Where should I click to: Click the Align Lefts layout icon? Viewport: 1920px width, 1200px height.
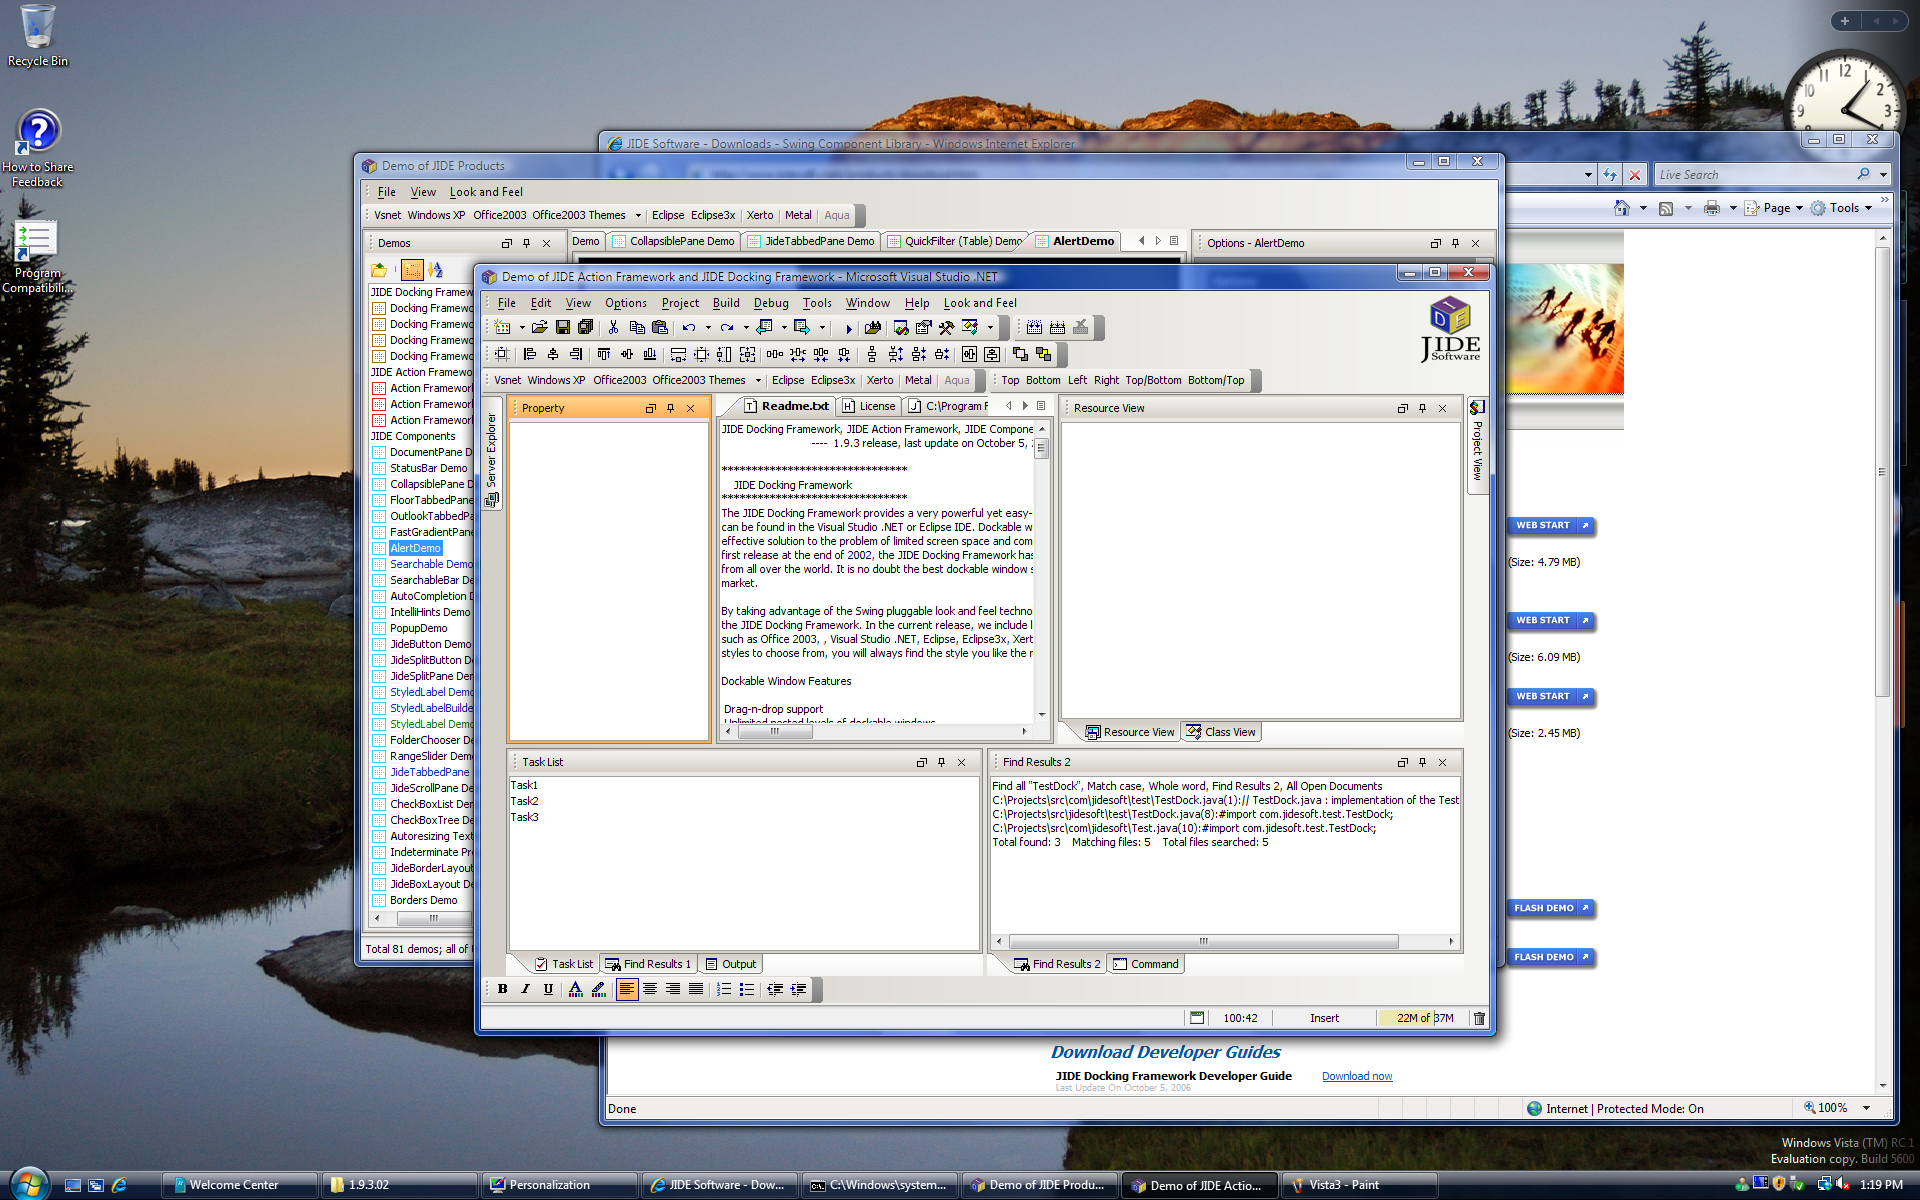[x=530, y=354]
